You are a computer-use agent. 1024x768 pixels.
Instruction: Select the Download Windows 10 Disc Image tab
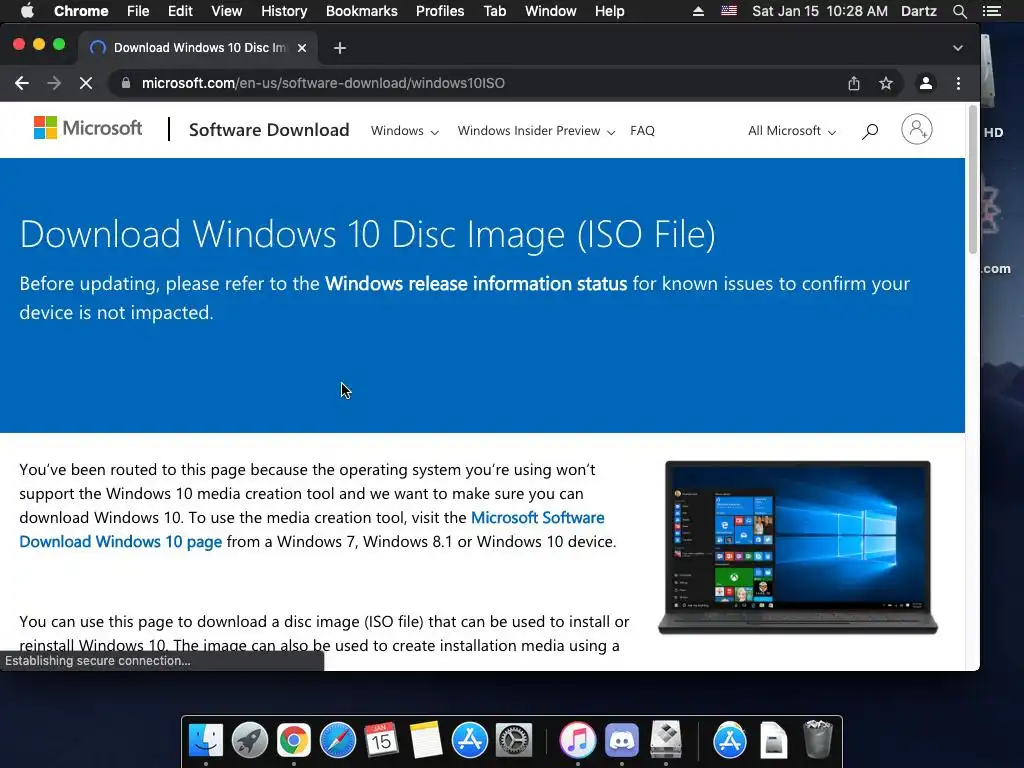[x=199, y=48]
